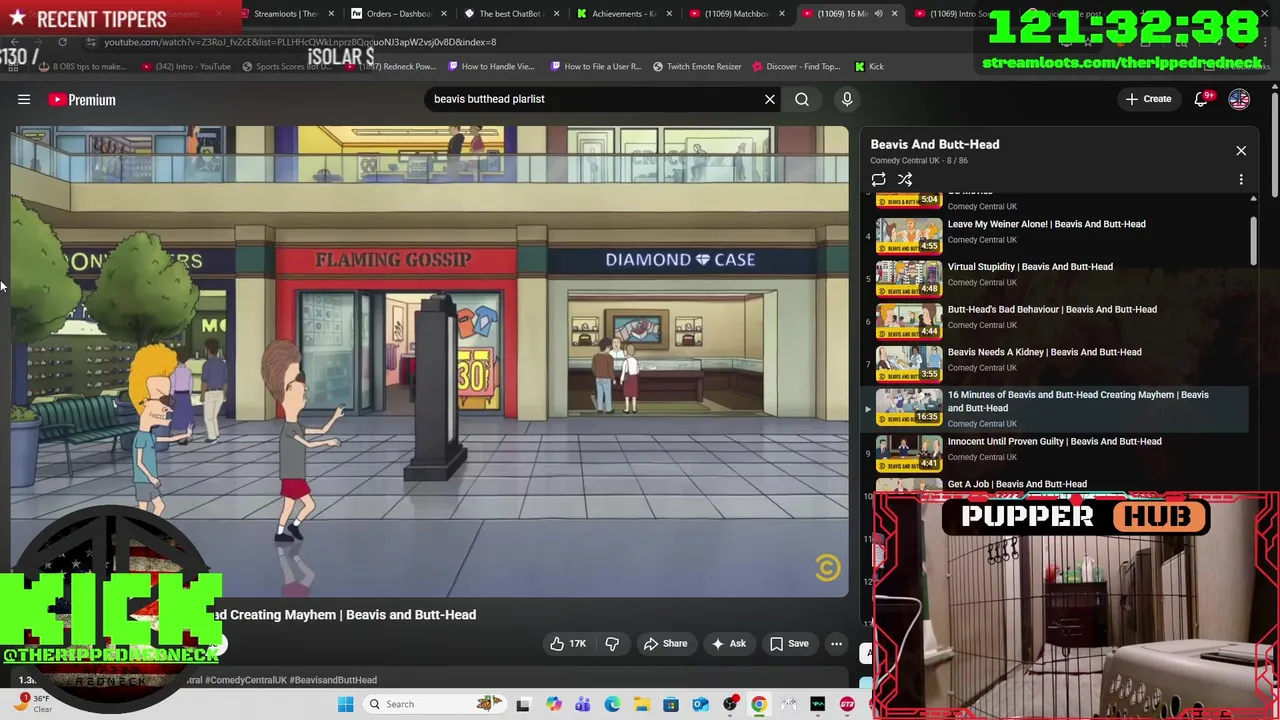Open Outlook from the taskbar
This screenshot has width=1280, height=720.
[x=700, y=704]
